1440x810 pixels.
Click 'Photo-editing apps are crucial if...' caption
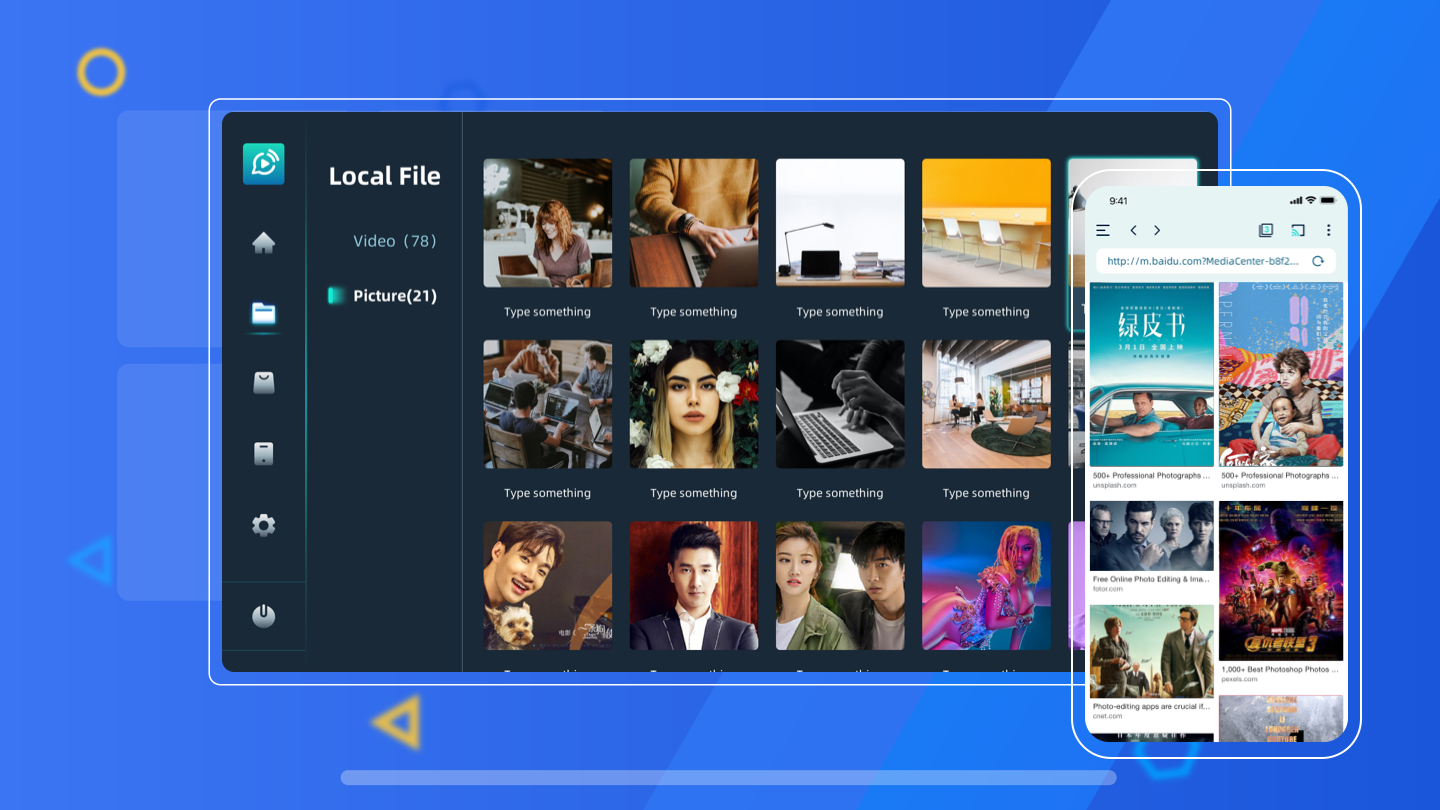tap(1151, 706)
